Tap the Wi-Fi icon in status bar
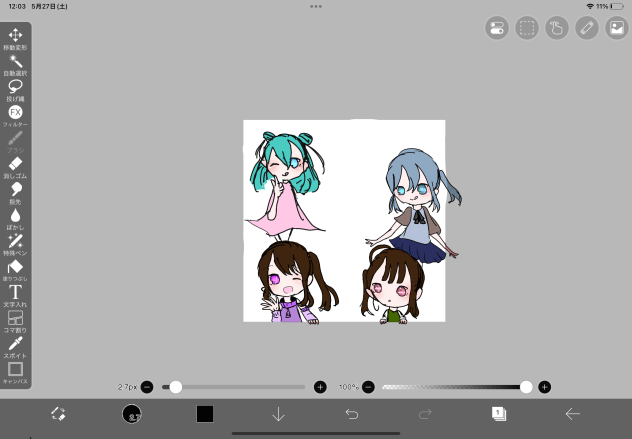 tap(590, 6)
